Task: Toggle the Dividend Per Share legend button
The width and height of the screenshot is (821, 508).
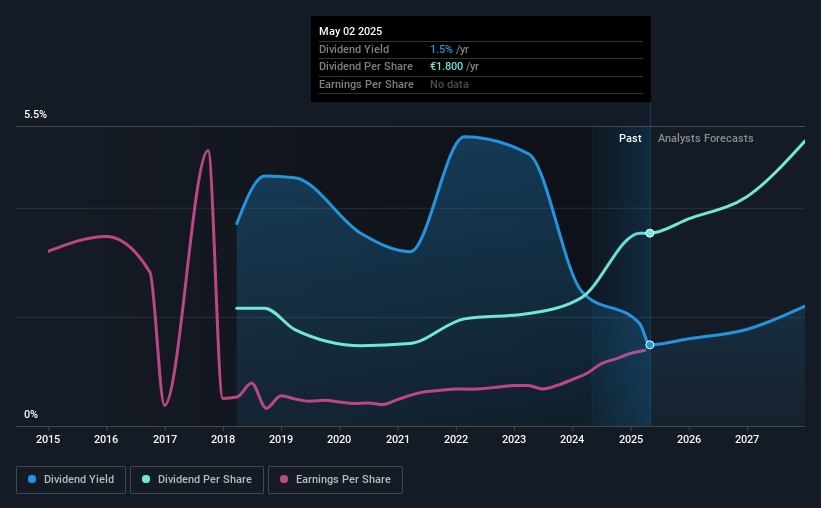Action: click(x=197, y=480)
